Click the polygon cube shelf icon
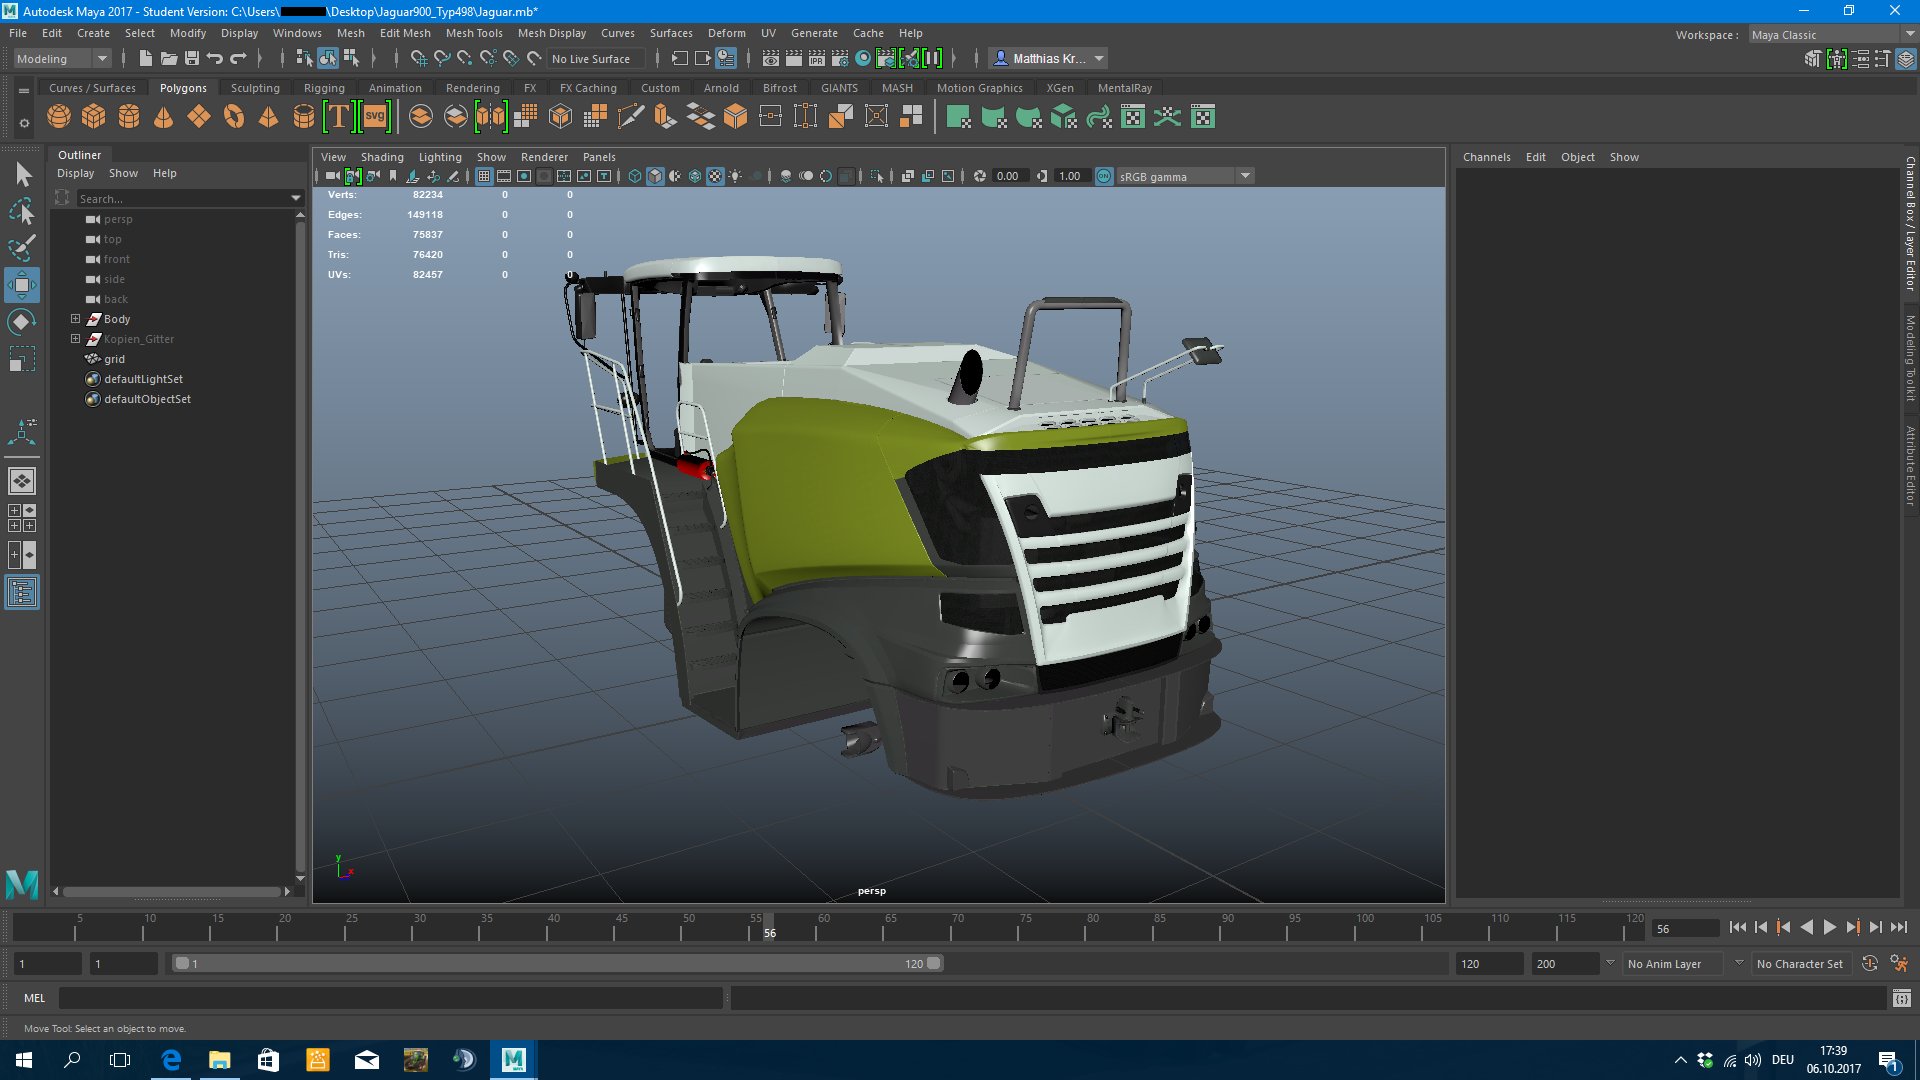This screenshot has height=1080, width=1920. [94, 117]
